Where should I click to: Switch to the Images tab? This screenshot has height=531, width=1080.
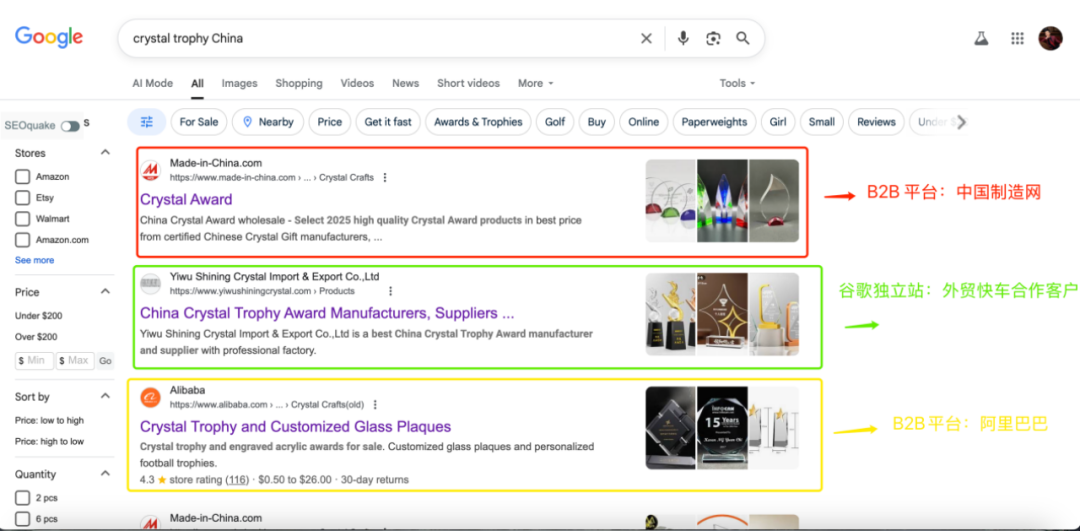(x=240, y=83)
